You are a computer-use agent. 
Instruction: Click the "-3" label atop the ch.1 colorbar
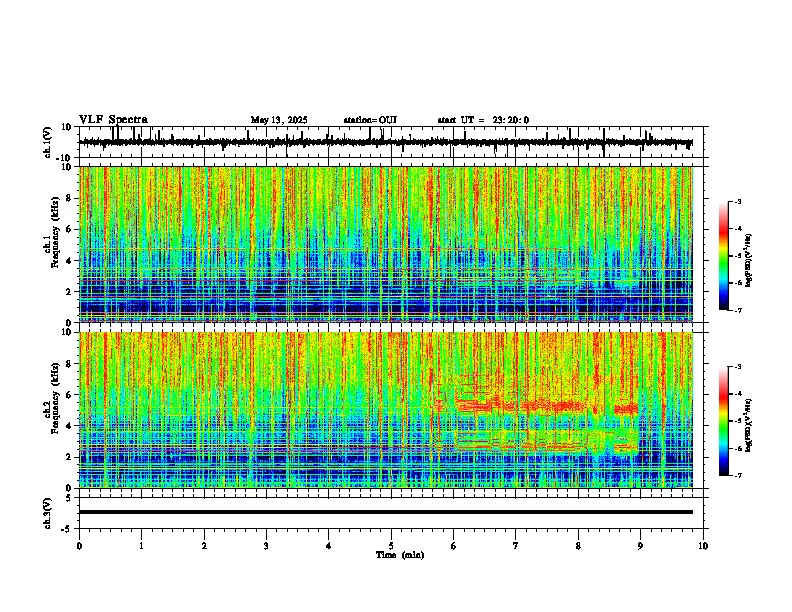(x=737, y=201)
